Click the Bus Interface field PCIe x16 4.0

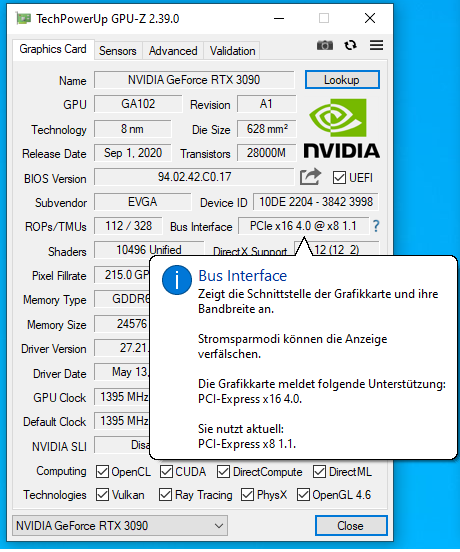point(304,226)
